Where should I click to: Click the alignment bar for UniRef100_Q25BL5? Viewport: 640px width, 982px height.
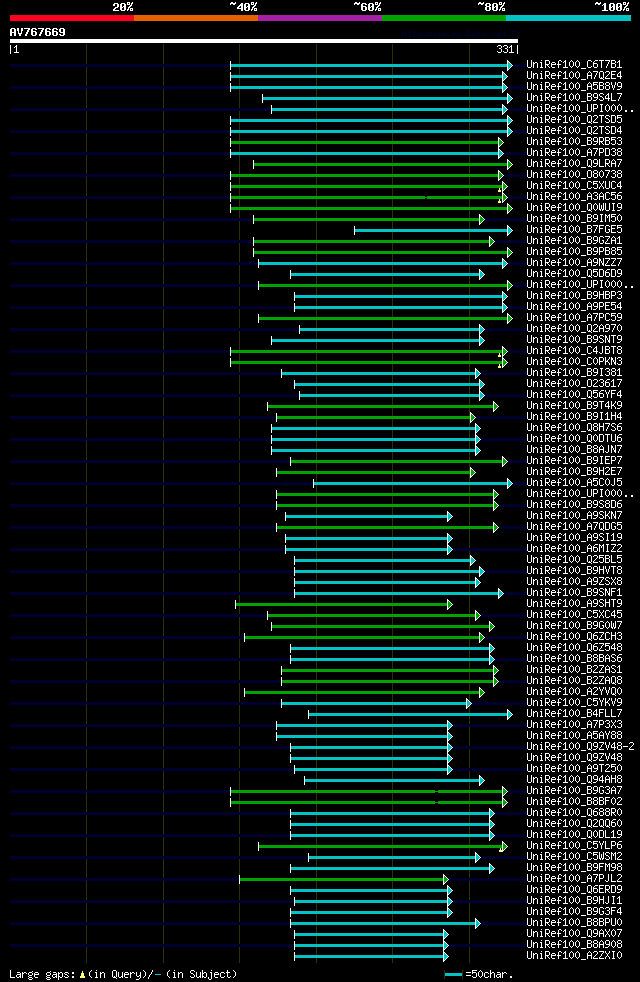pos(385,561)
